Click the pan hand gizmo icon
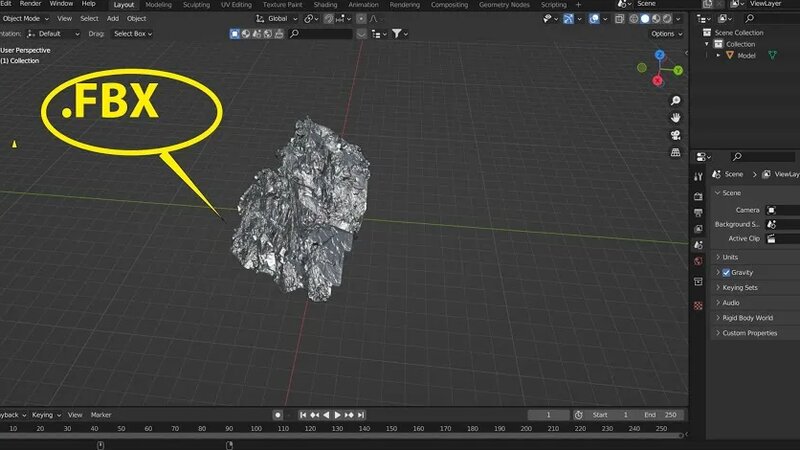800x450 pixels. (676, 118)
